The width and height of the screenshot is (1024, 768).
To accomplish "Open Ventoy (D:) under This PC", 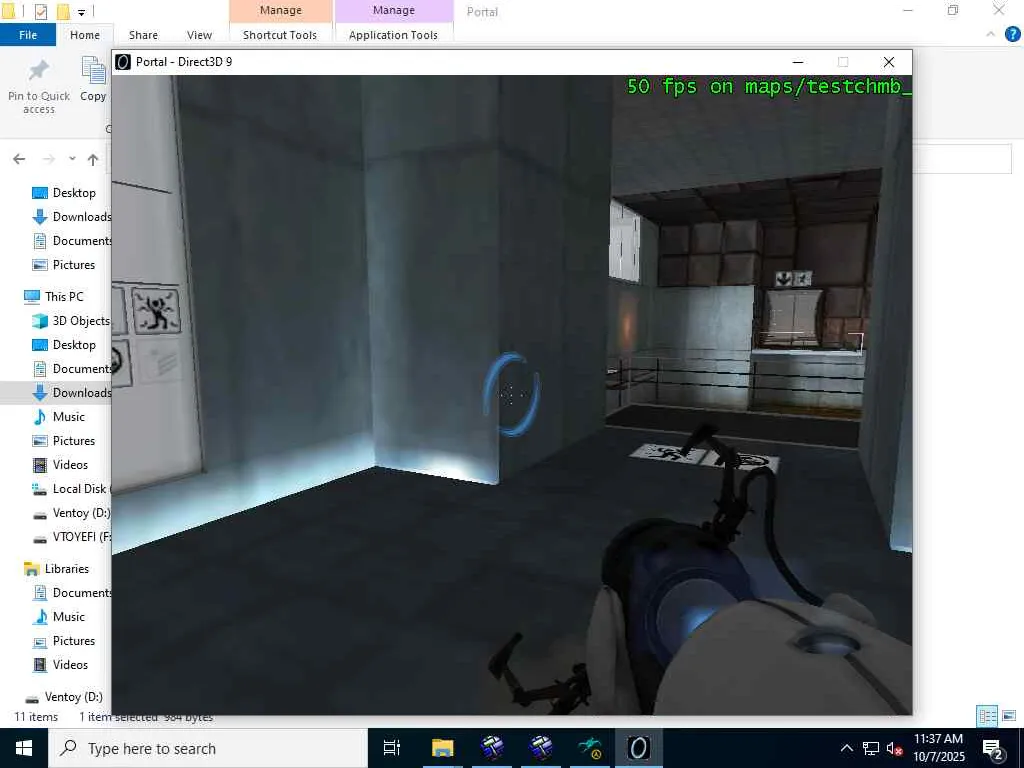I will tap(71, 513).
